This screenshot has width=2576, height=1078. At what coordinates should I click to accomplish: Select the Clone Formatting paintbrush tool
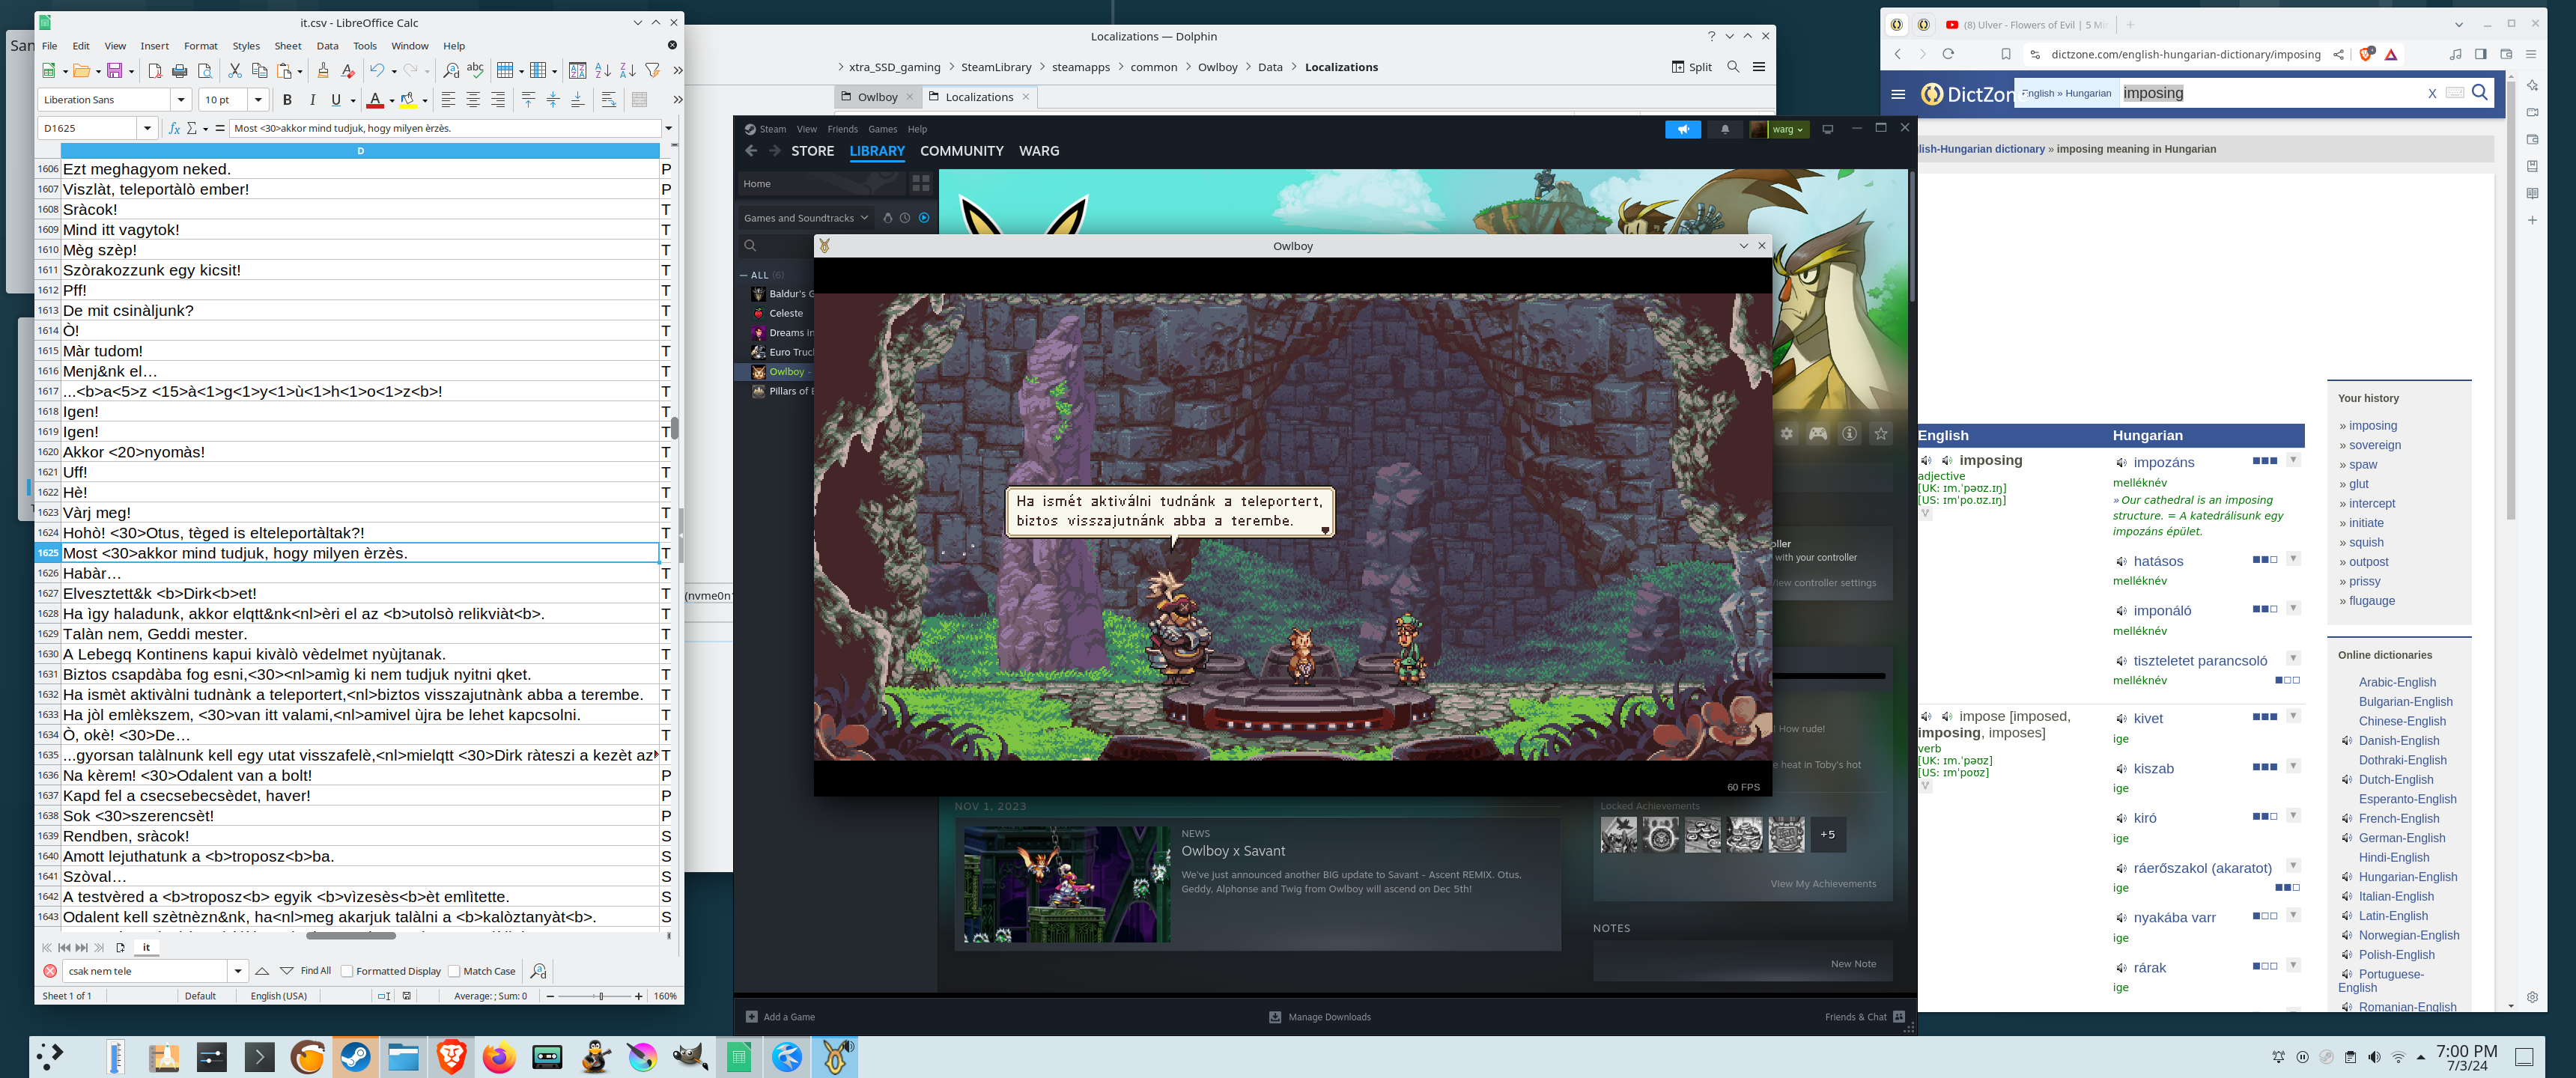point(324,71)
